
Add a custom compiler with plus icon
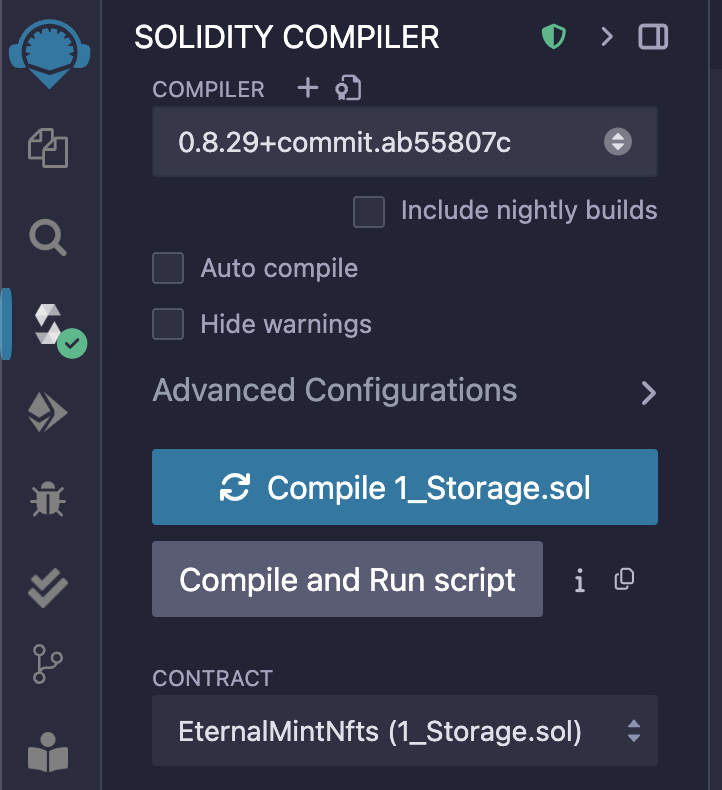coord(307,88)
